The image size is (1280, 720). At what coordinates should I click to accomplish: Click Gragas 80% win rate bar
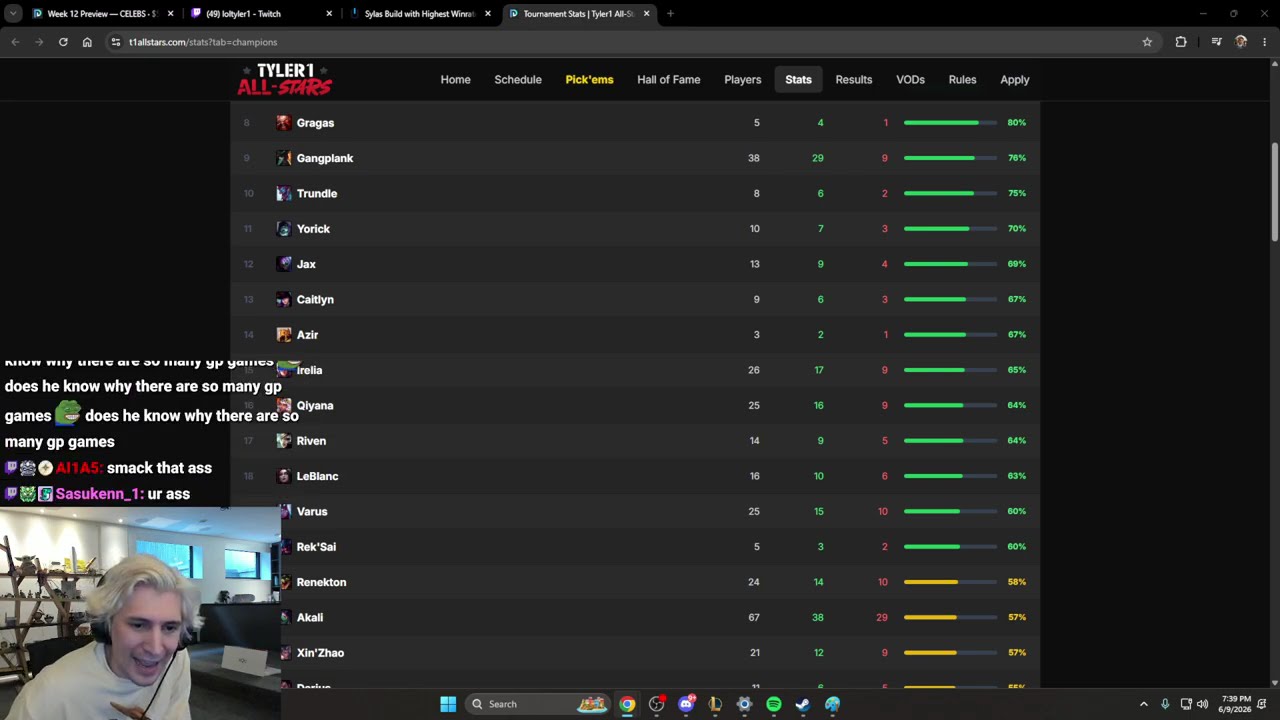[950, 123]
